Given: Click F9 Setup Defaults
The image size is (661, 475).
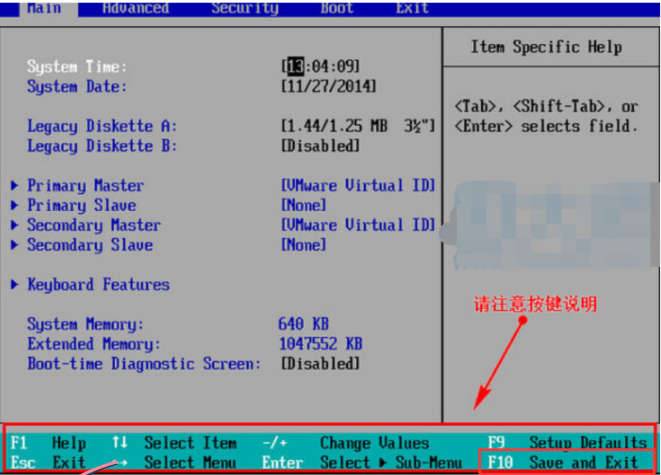Looking at the screenshot, I should pyautogui.click(x=567, y=443).
